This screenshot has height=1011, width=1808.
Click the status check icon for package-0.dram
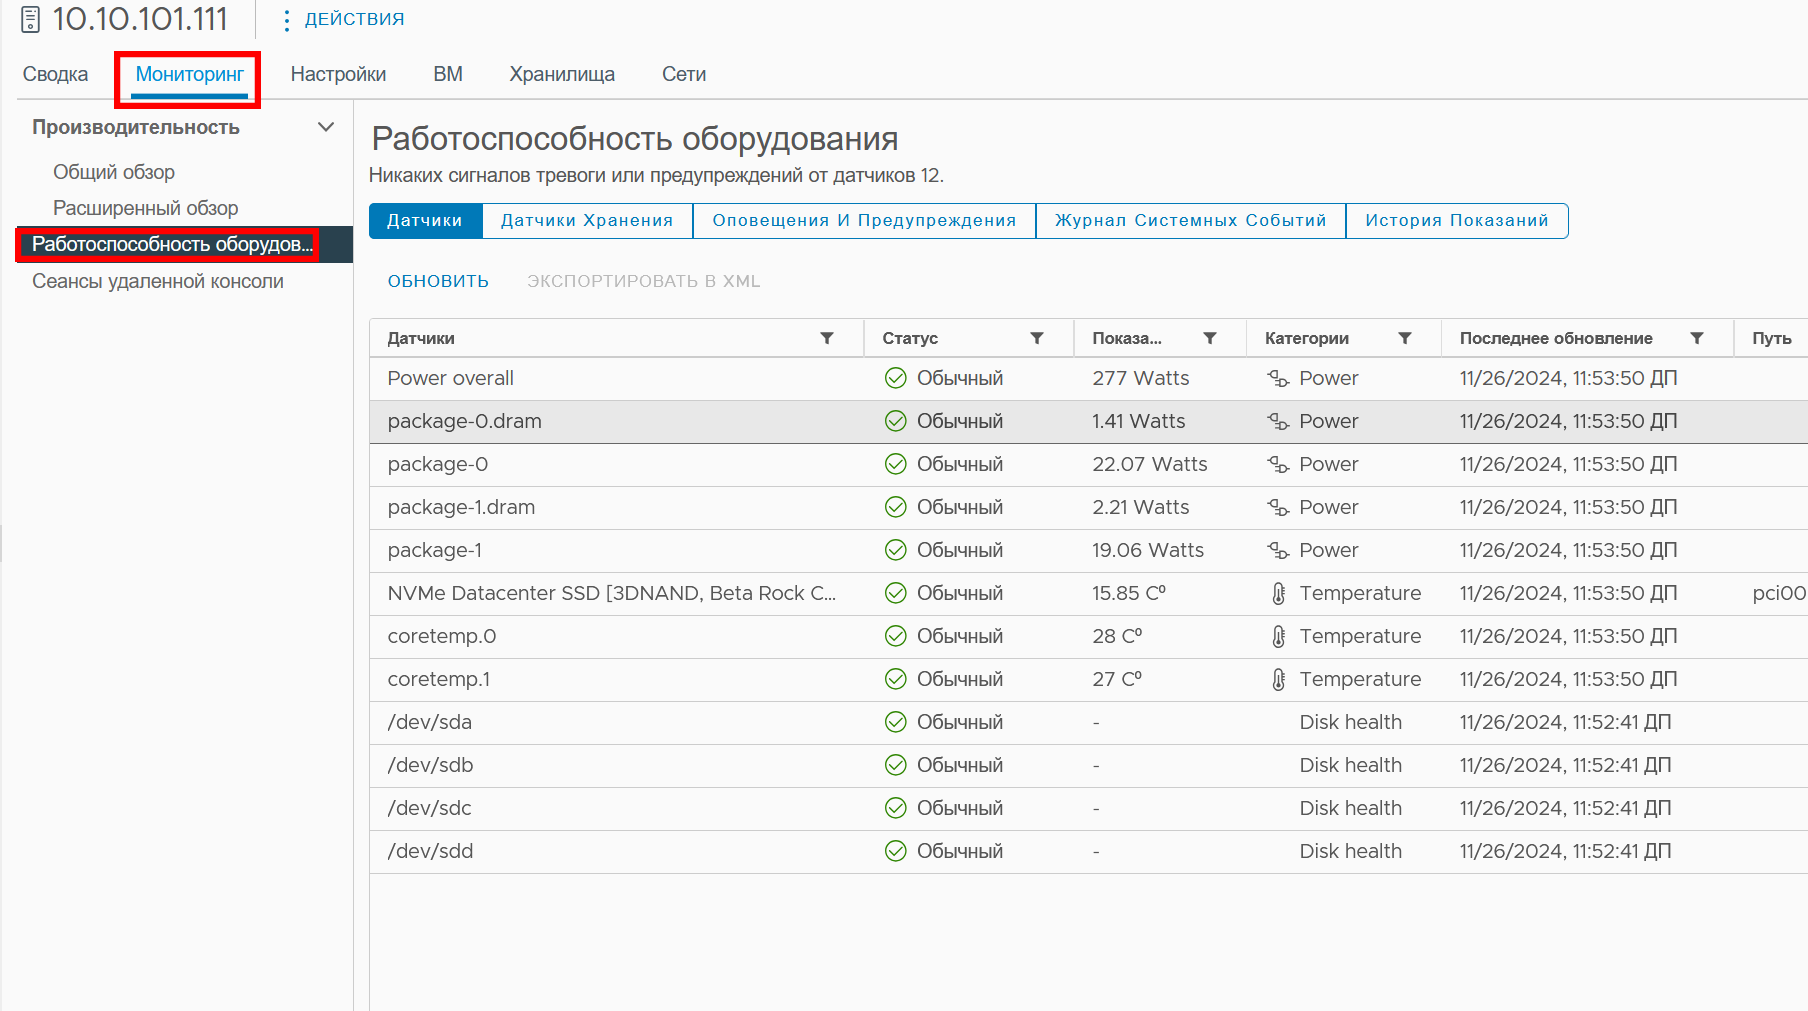tap(896, 421)
